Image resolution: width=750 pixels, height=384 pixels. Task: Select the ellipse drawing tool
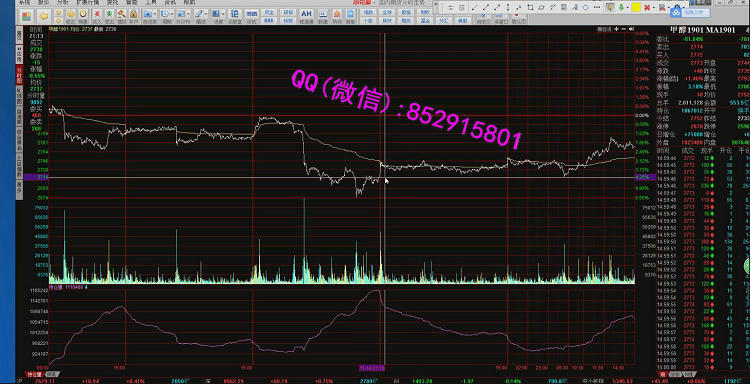(586, 8)
